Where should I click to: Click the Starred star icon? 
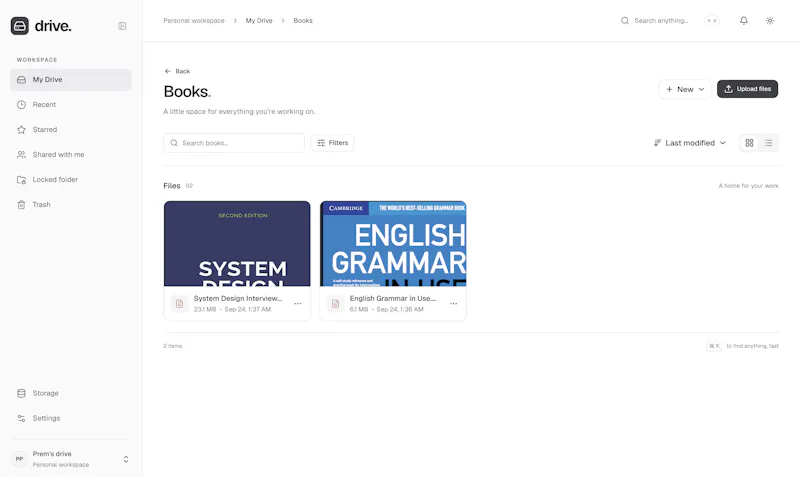pos(21,130)
